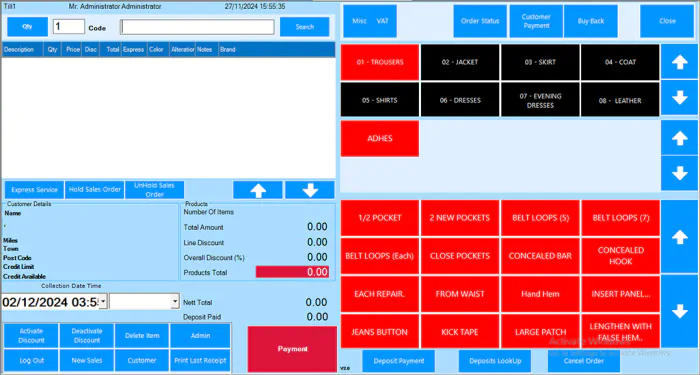
Task: Click the Search button
Action: point(304,27)
